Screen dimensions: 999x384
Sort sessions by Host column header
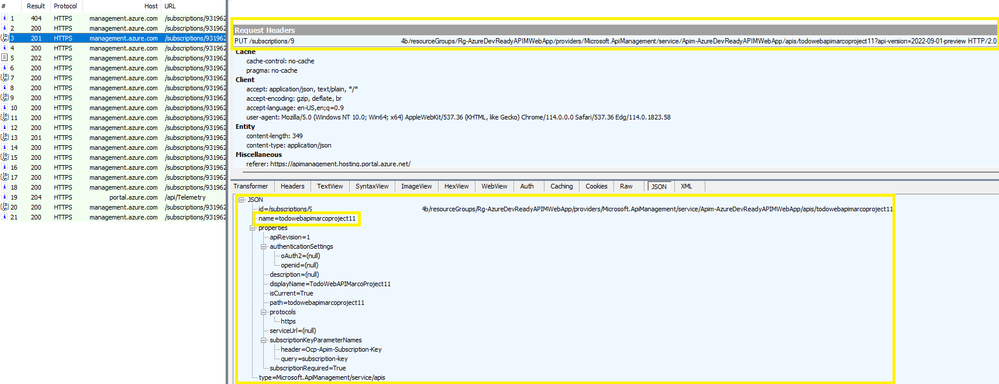[122, 6]
